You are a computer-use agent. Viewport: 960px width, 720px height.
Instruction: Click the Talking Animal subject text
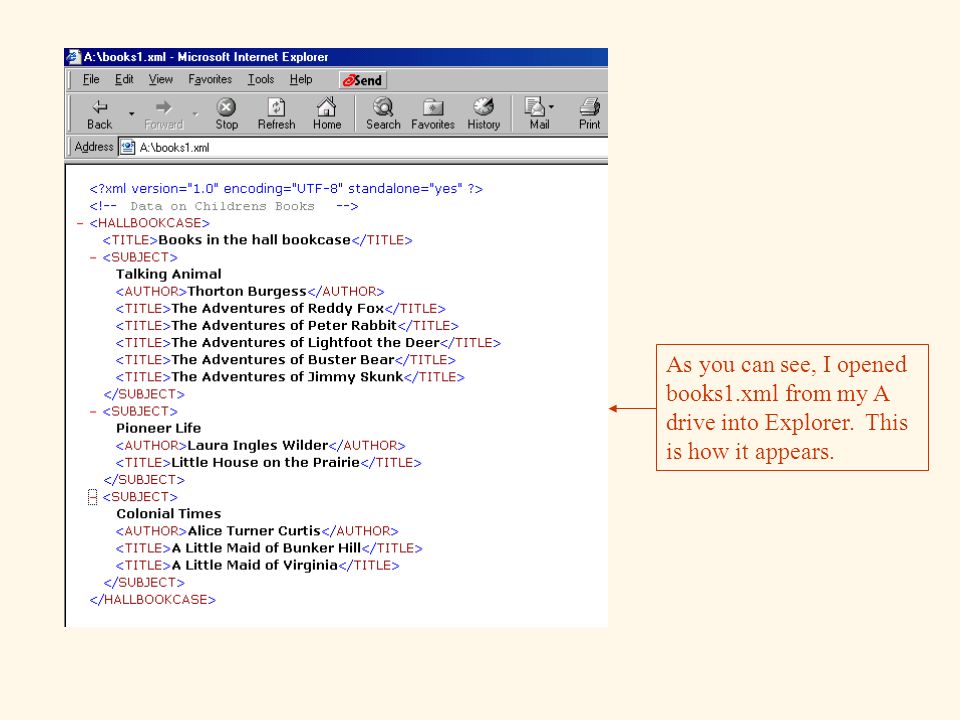point(168,274)
